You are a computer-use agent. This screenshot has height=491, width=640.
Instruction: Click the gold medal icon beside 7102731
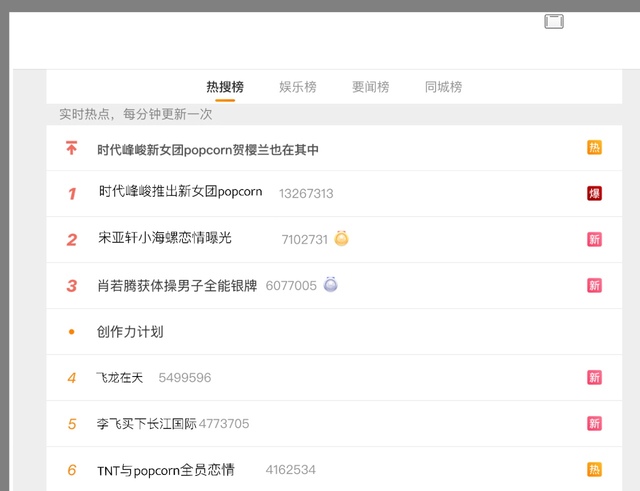pos(342,238)
